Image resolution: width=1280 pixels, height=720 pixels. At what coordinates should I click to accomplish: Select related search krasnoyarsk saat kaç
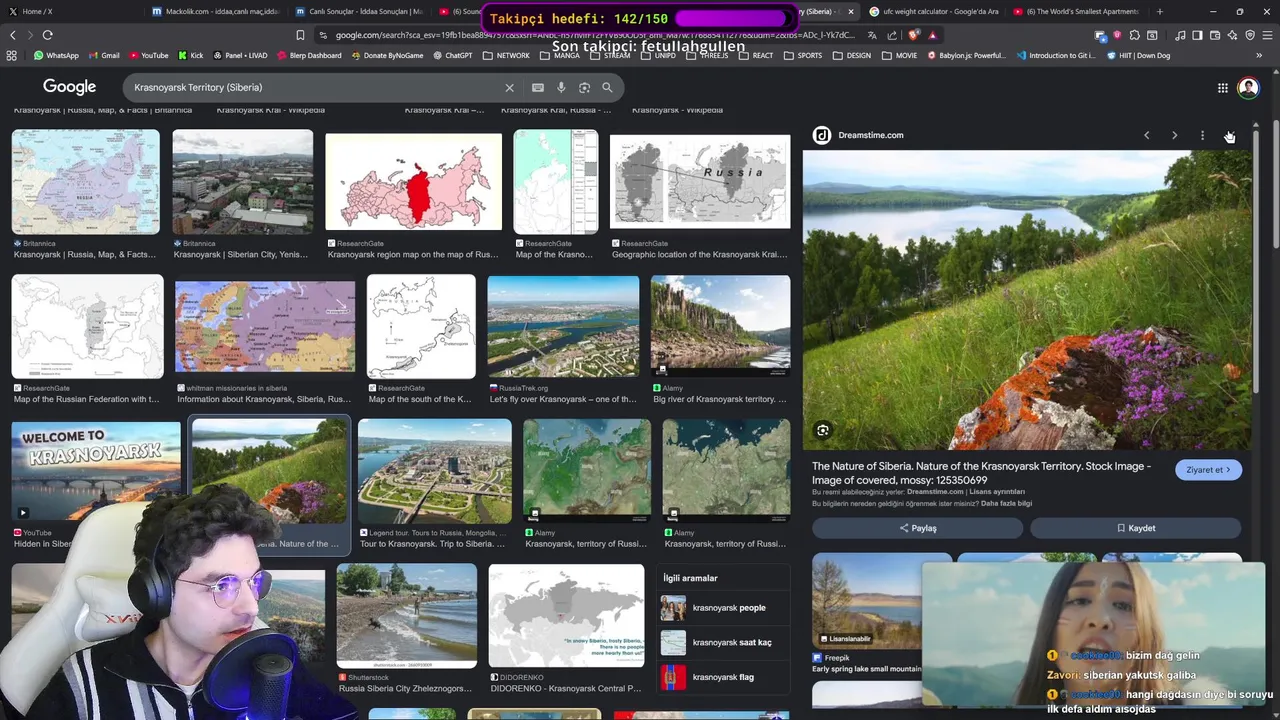[x=725, y=643]
